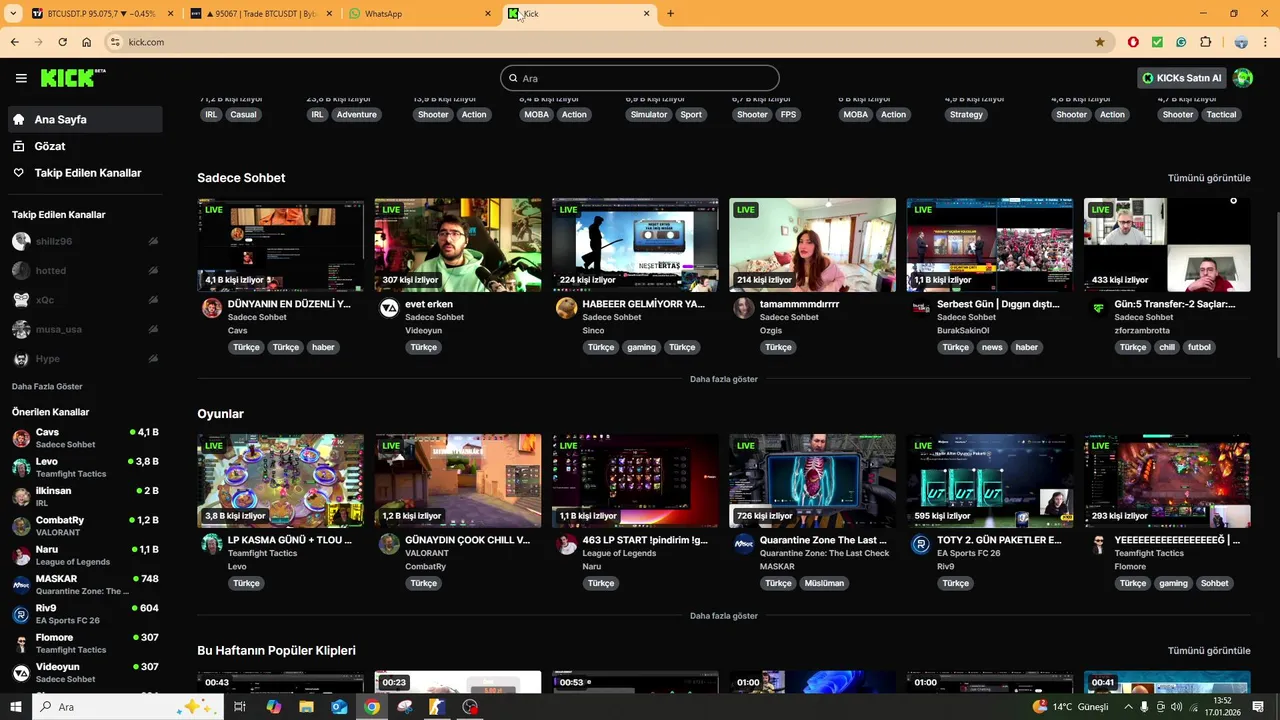Open Cavs streamer avatar under Sadece Sohbet
1280x720 pixels.
212,308
